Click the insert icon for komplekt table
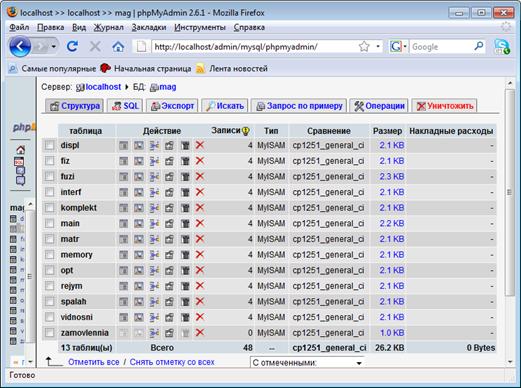The image size is (521, 388). [x=154, y=208]
